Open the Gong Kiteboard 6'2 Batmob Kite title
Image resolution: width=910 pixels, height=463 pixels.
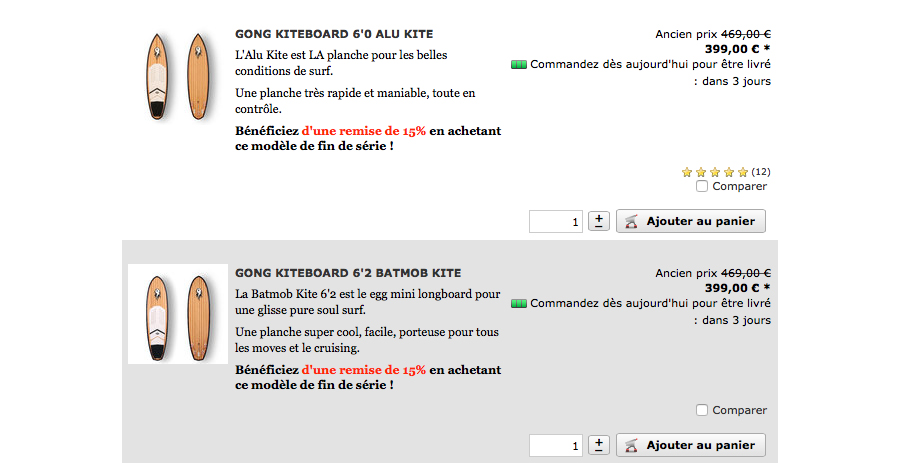coord(348,273)
